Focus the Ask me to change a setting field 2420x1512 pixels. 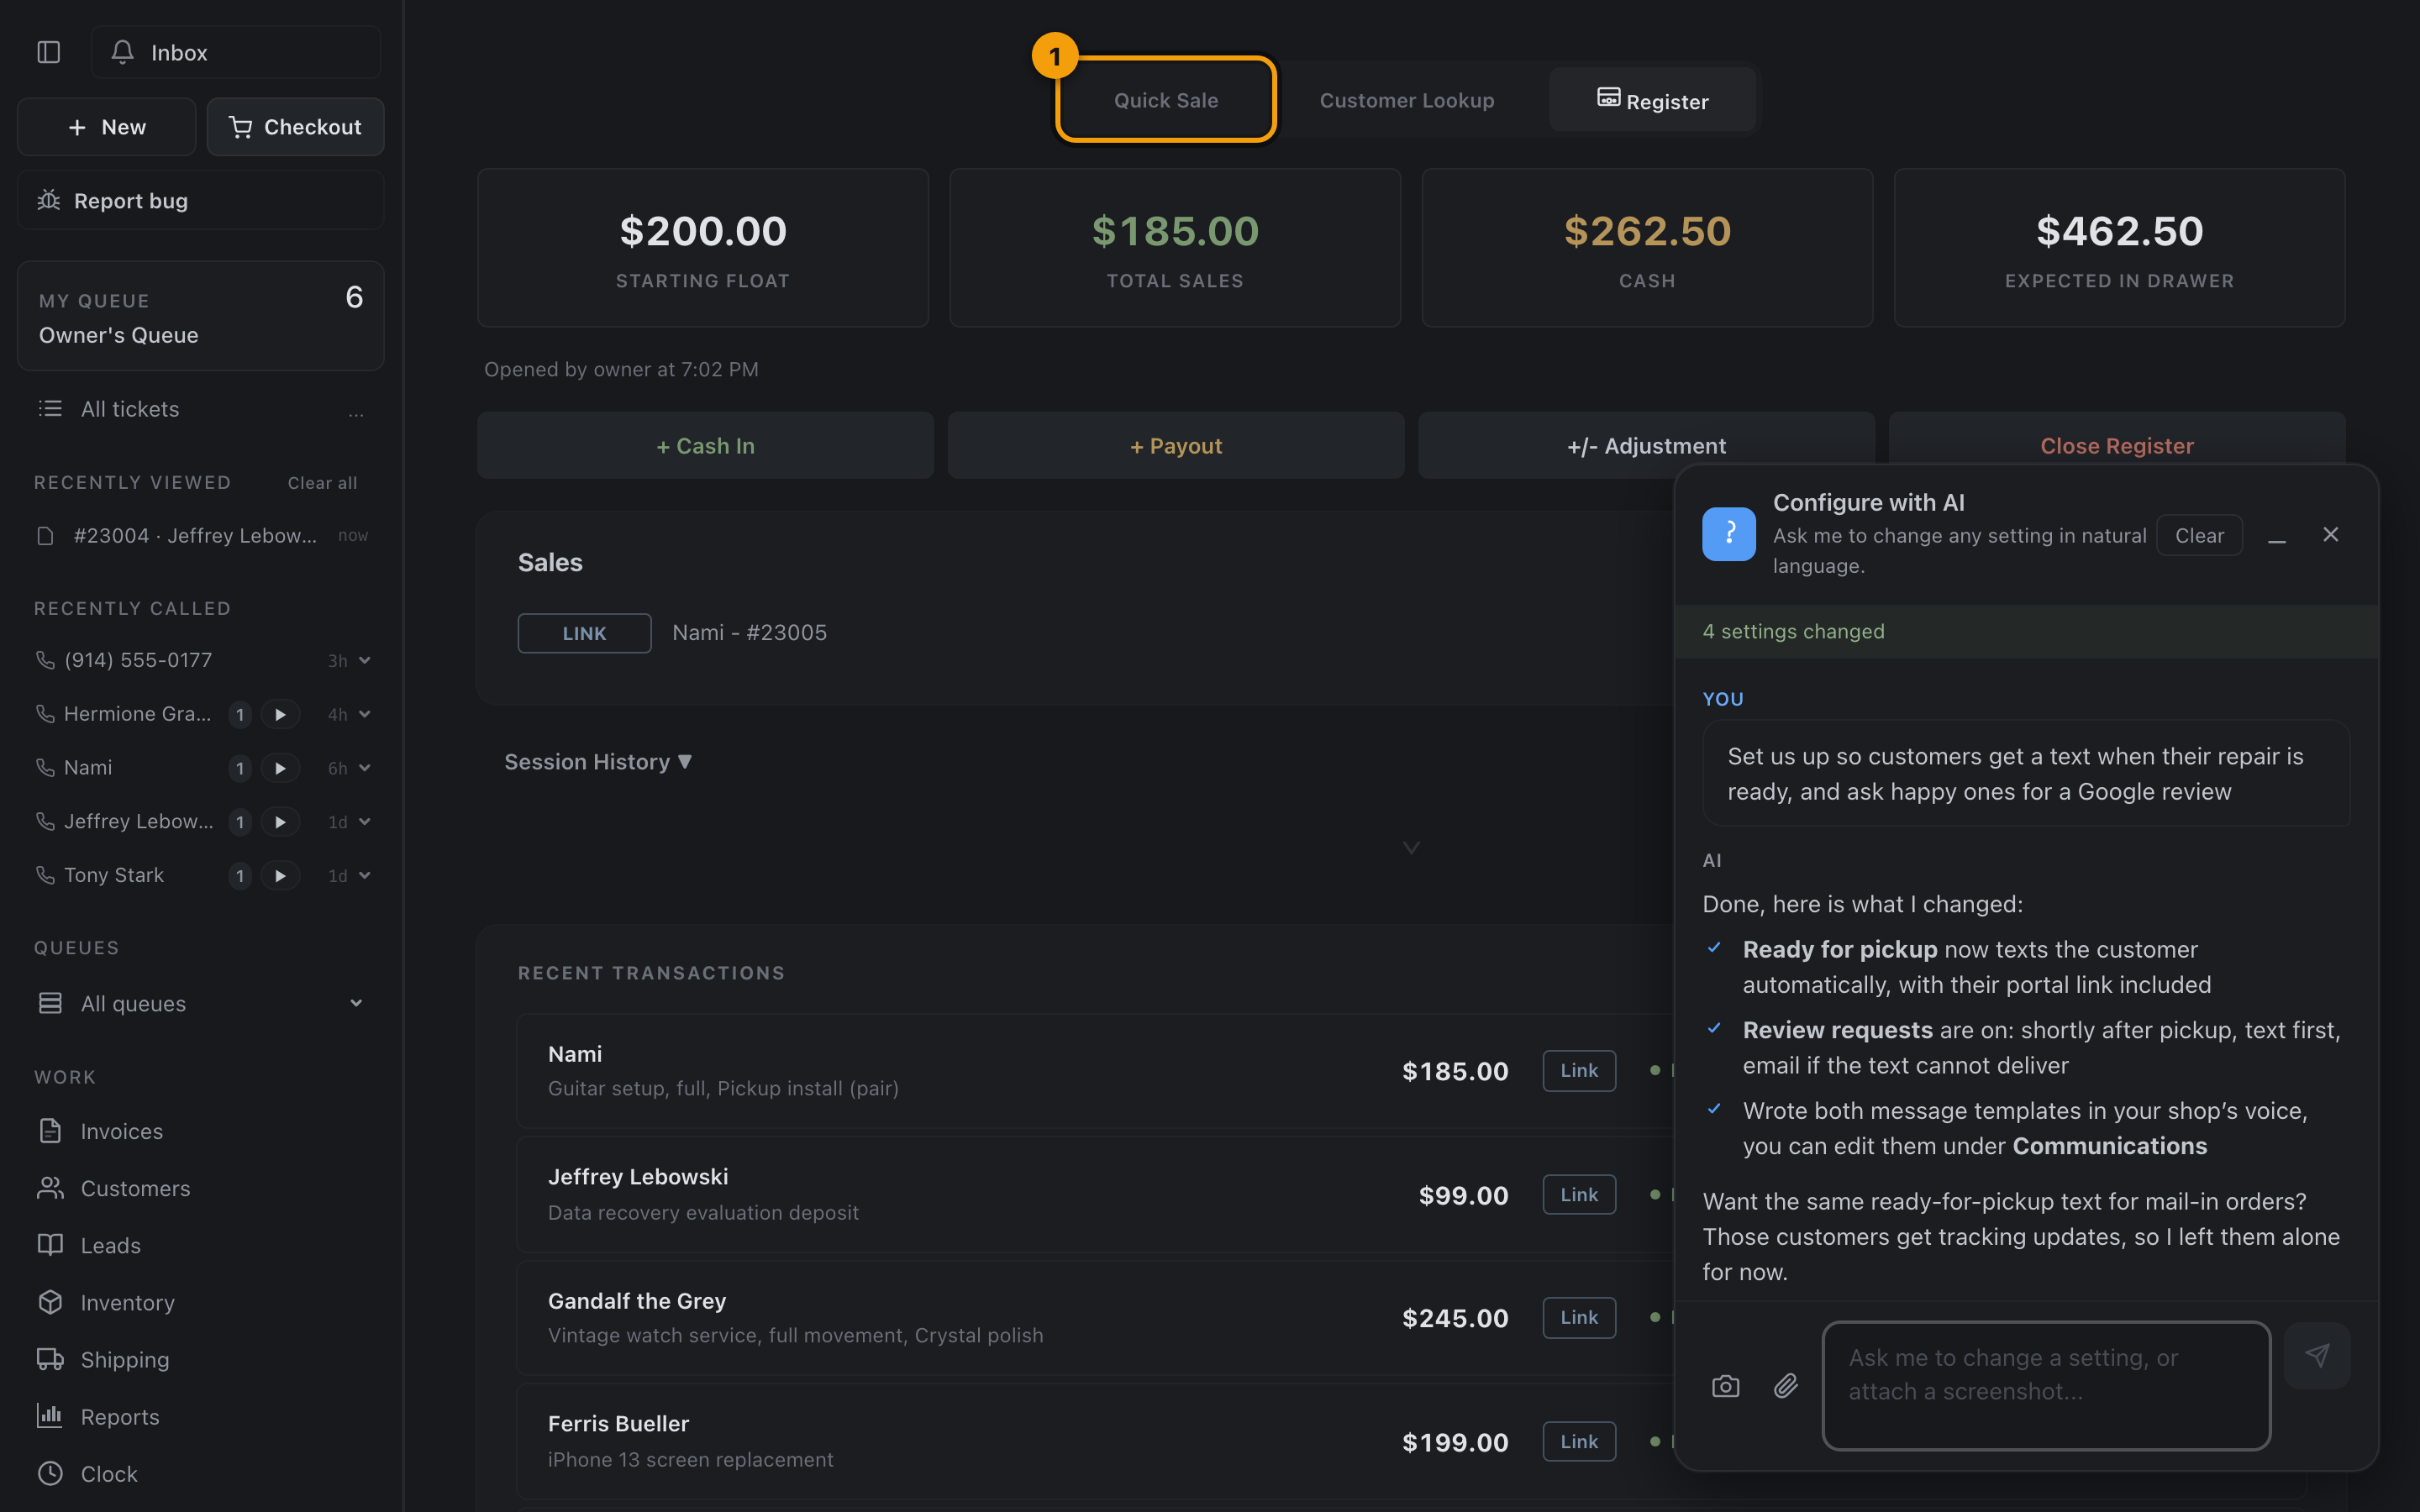pyautogui.click(x=2046, y=1385)
